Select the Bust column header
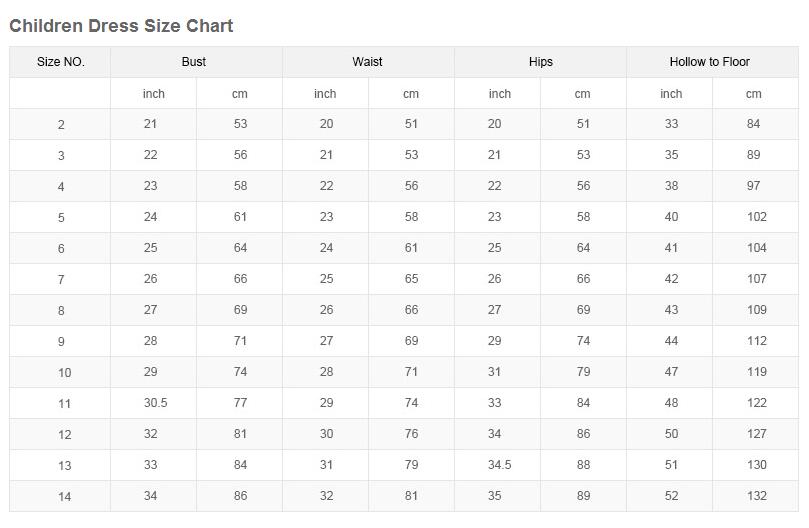This screenshot has width=809, height=528. [x=194, y=62]
